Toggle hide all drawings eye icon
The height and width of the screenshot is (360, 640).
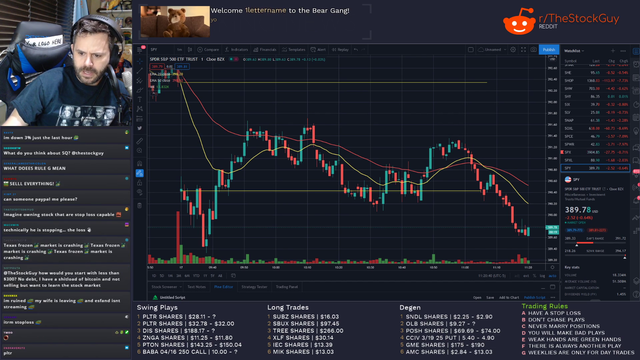pos(140,192)
